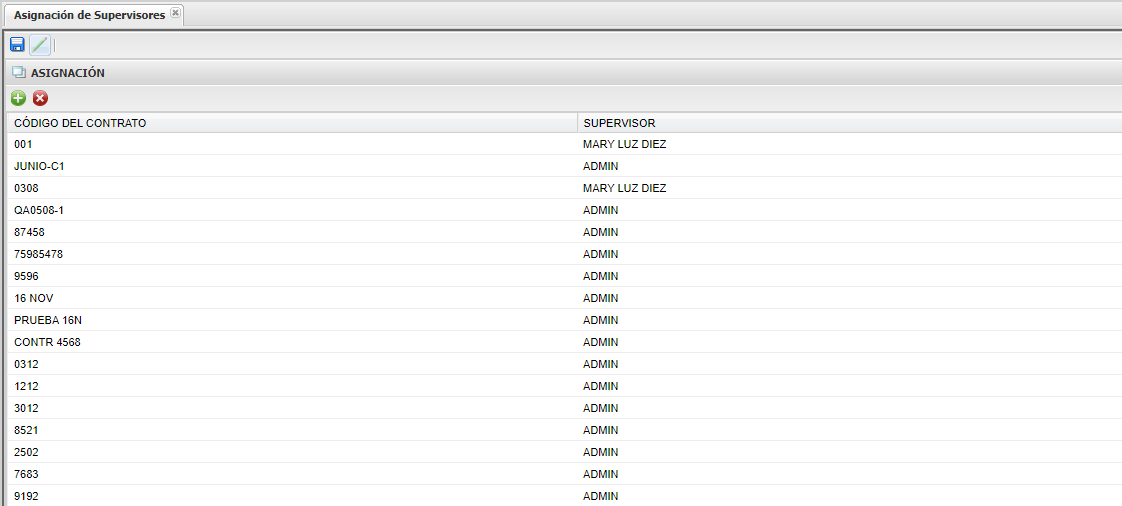The width and height of the screenshot is (1122, 506).
Task: Sort by CÓDIGO DEL CONTRATO column header
Action: (80, 123)
